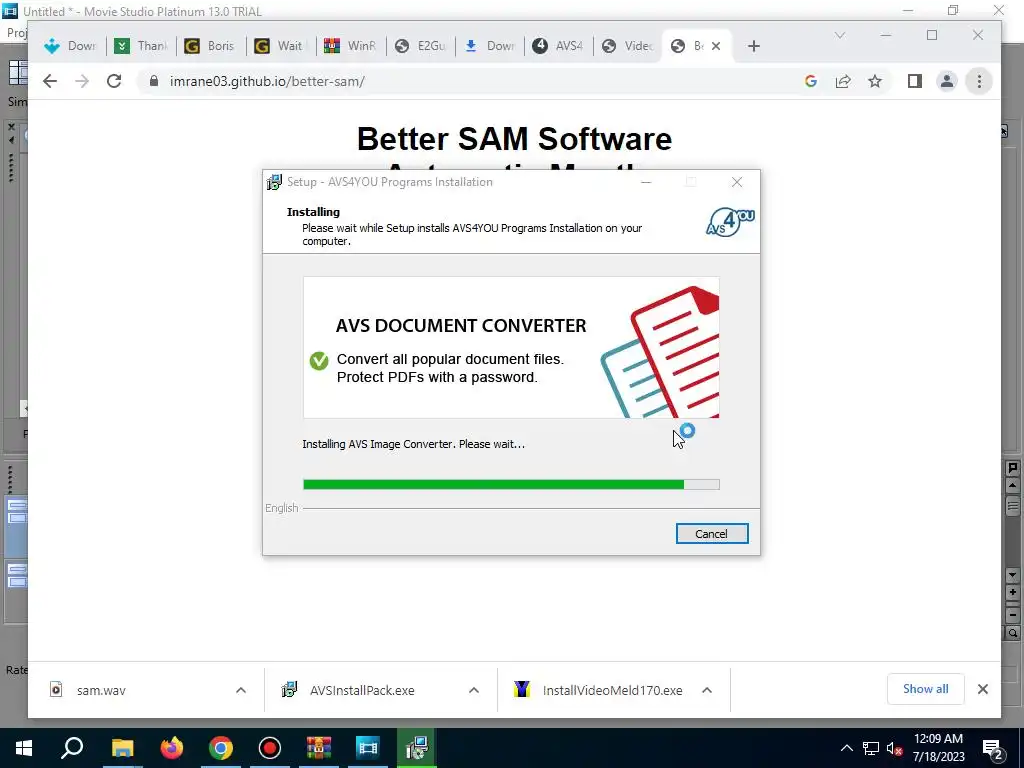Go forward in Chrome browser
The width and height of the screenshot is (1024, 768).
click(82, 81)
